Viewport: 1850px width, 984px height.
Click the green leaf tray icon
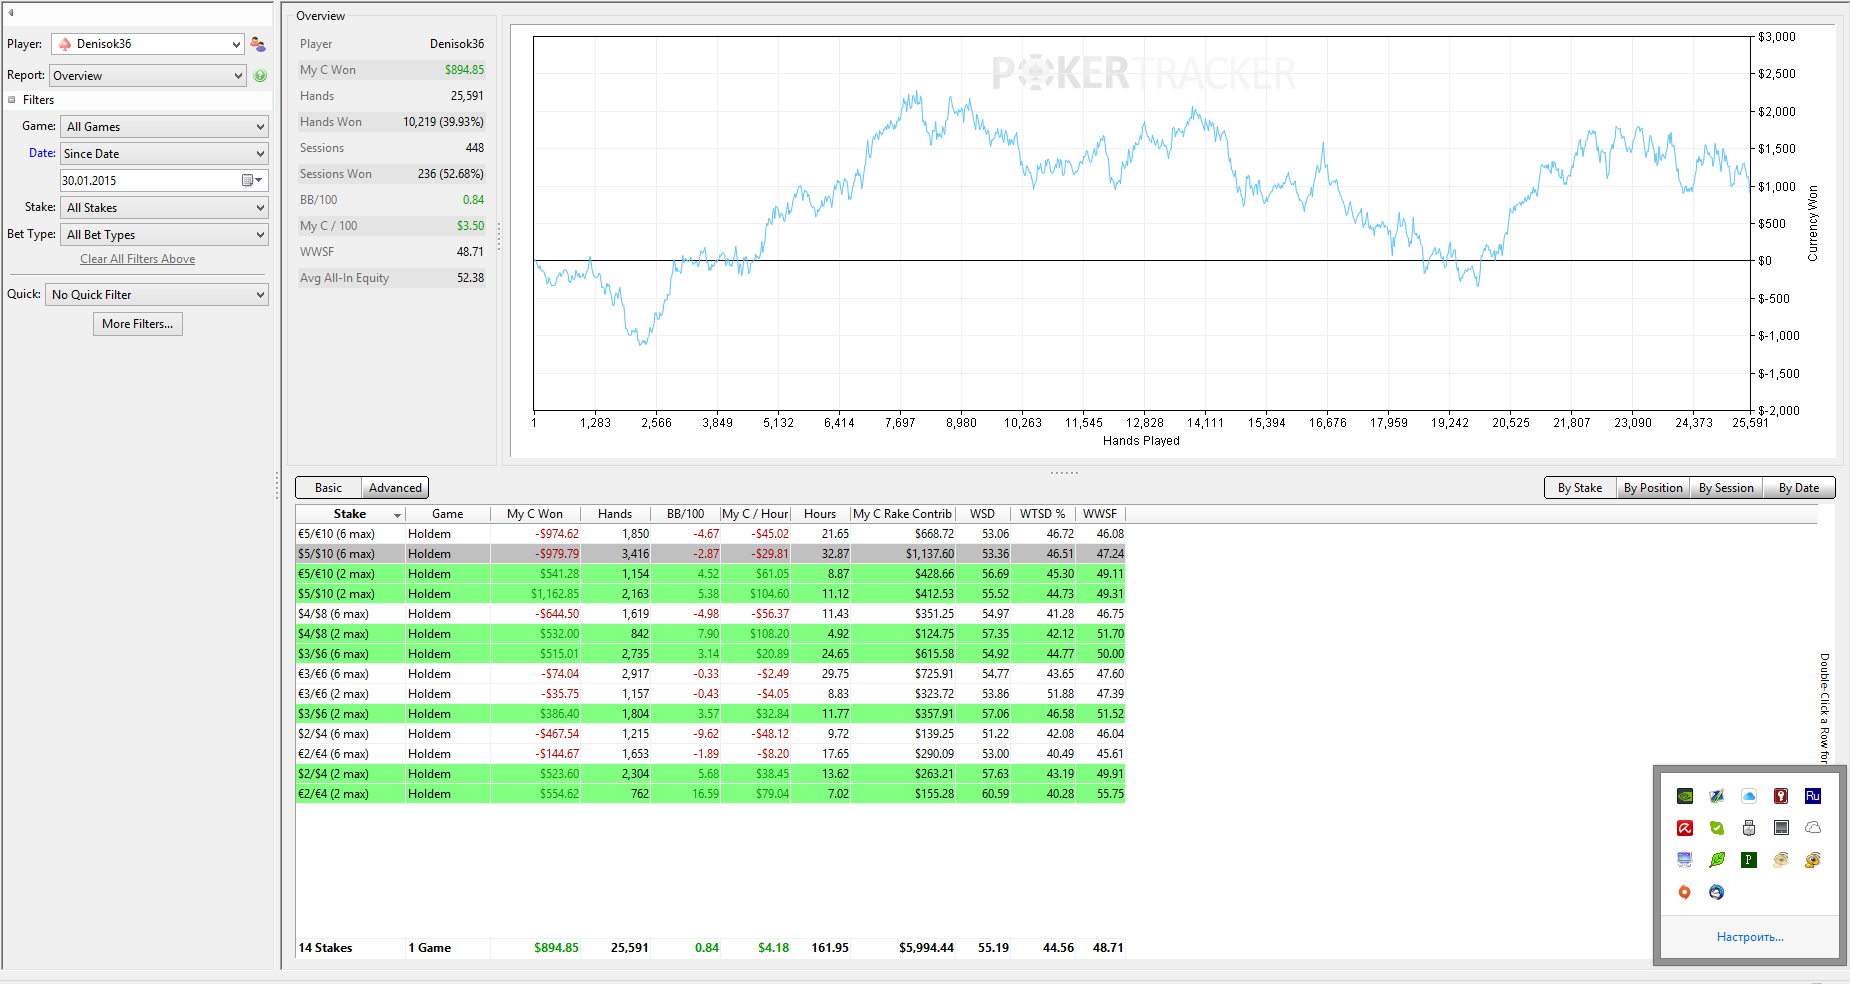pyautogui.click(x=1717, y=860)
